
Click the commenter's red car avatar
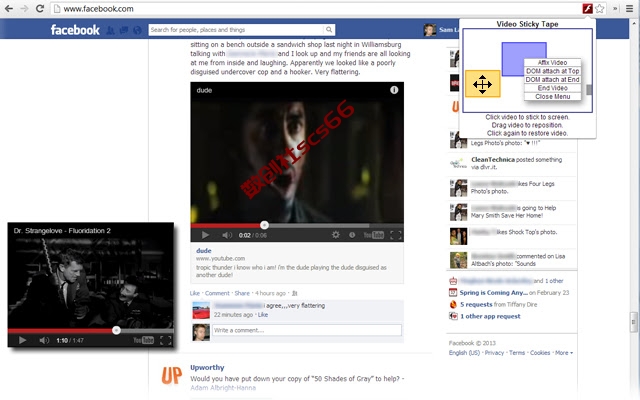pos(201,311)
